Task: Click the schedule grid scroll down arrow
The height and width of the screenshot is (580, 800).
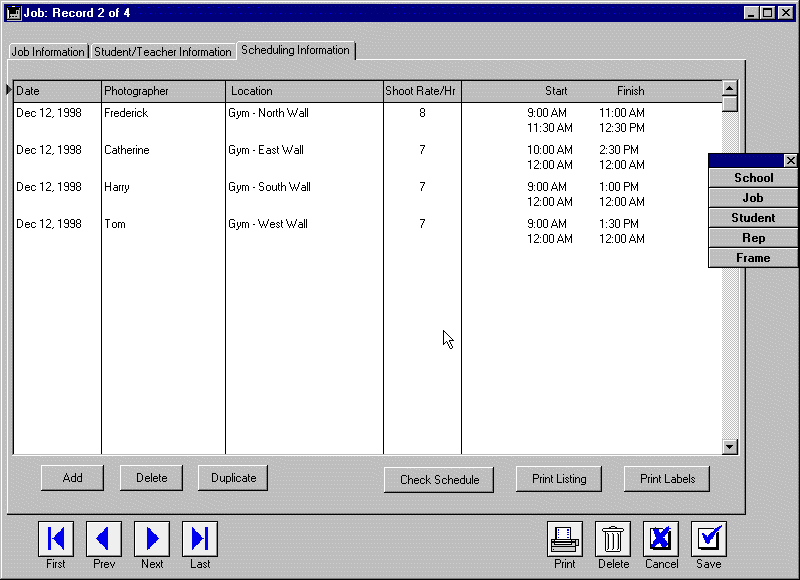Action: (x=730, y=447)
